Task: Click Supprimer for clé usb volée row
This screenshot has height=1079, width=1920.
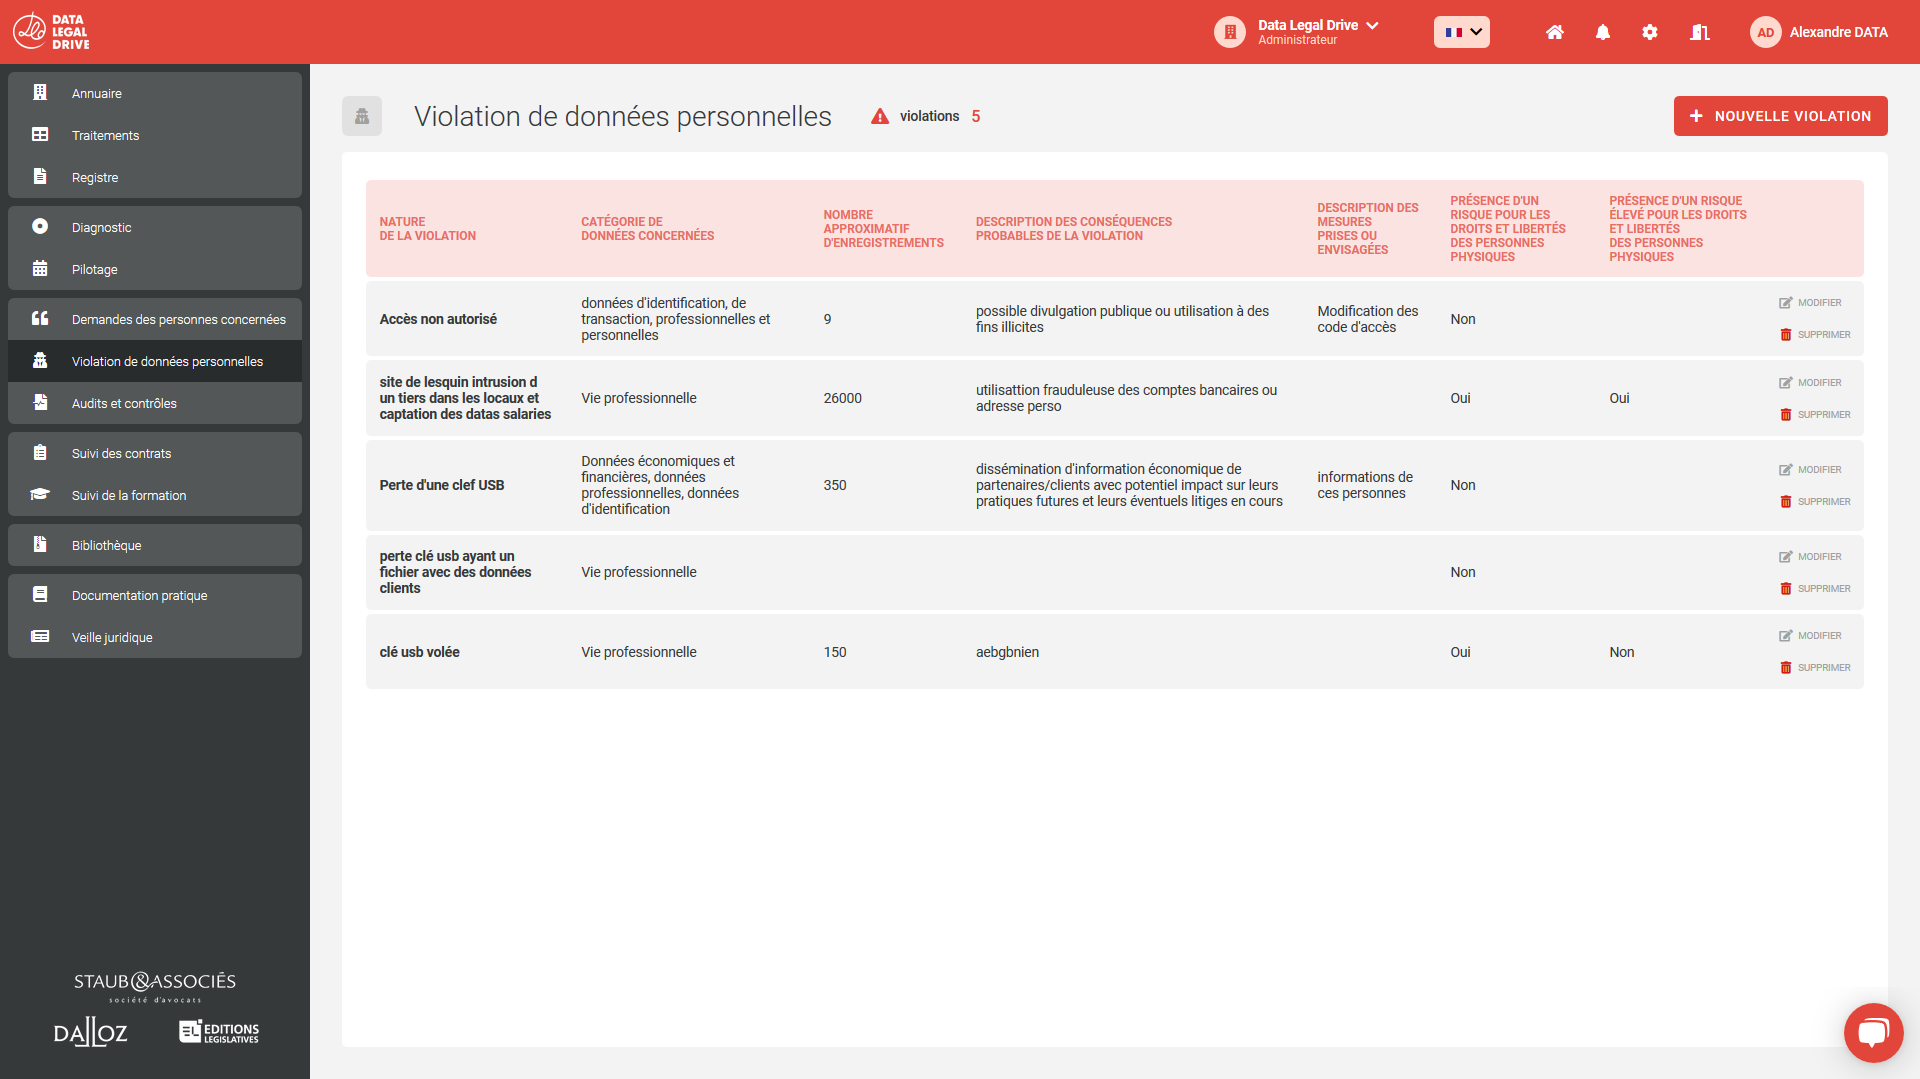Action: click(1815, 668)
